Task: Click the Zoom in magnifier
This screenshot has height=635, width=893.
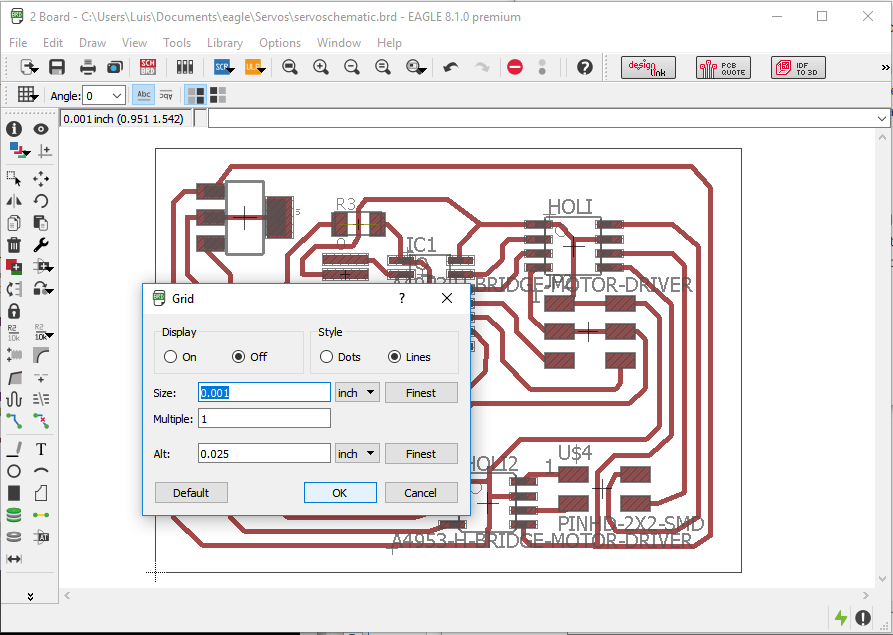Action: point(321,67)
